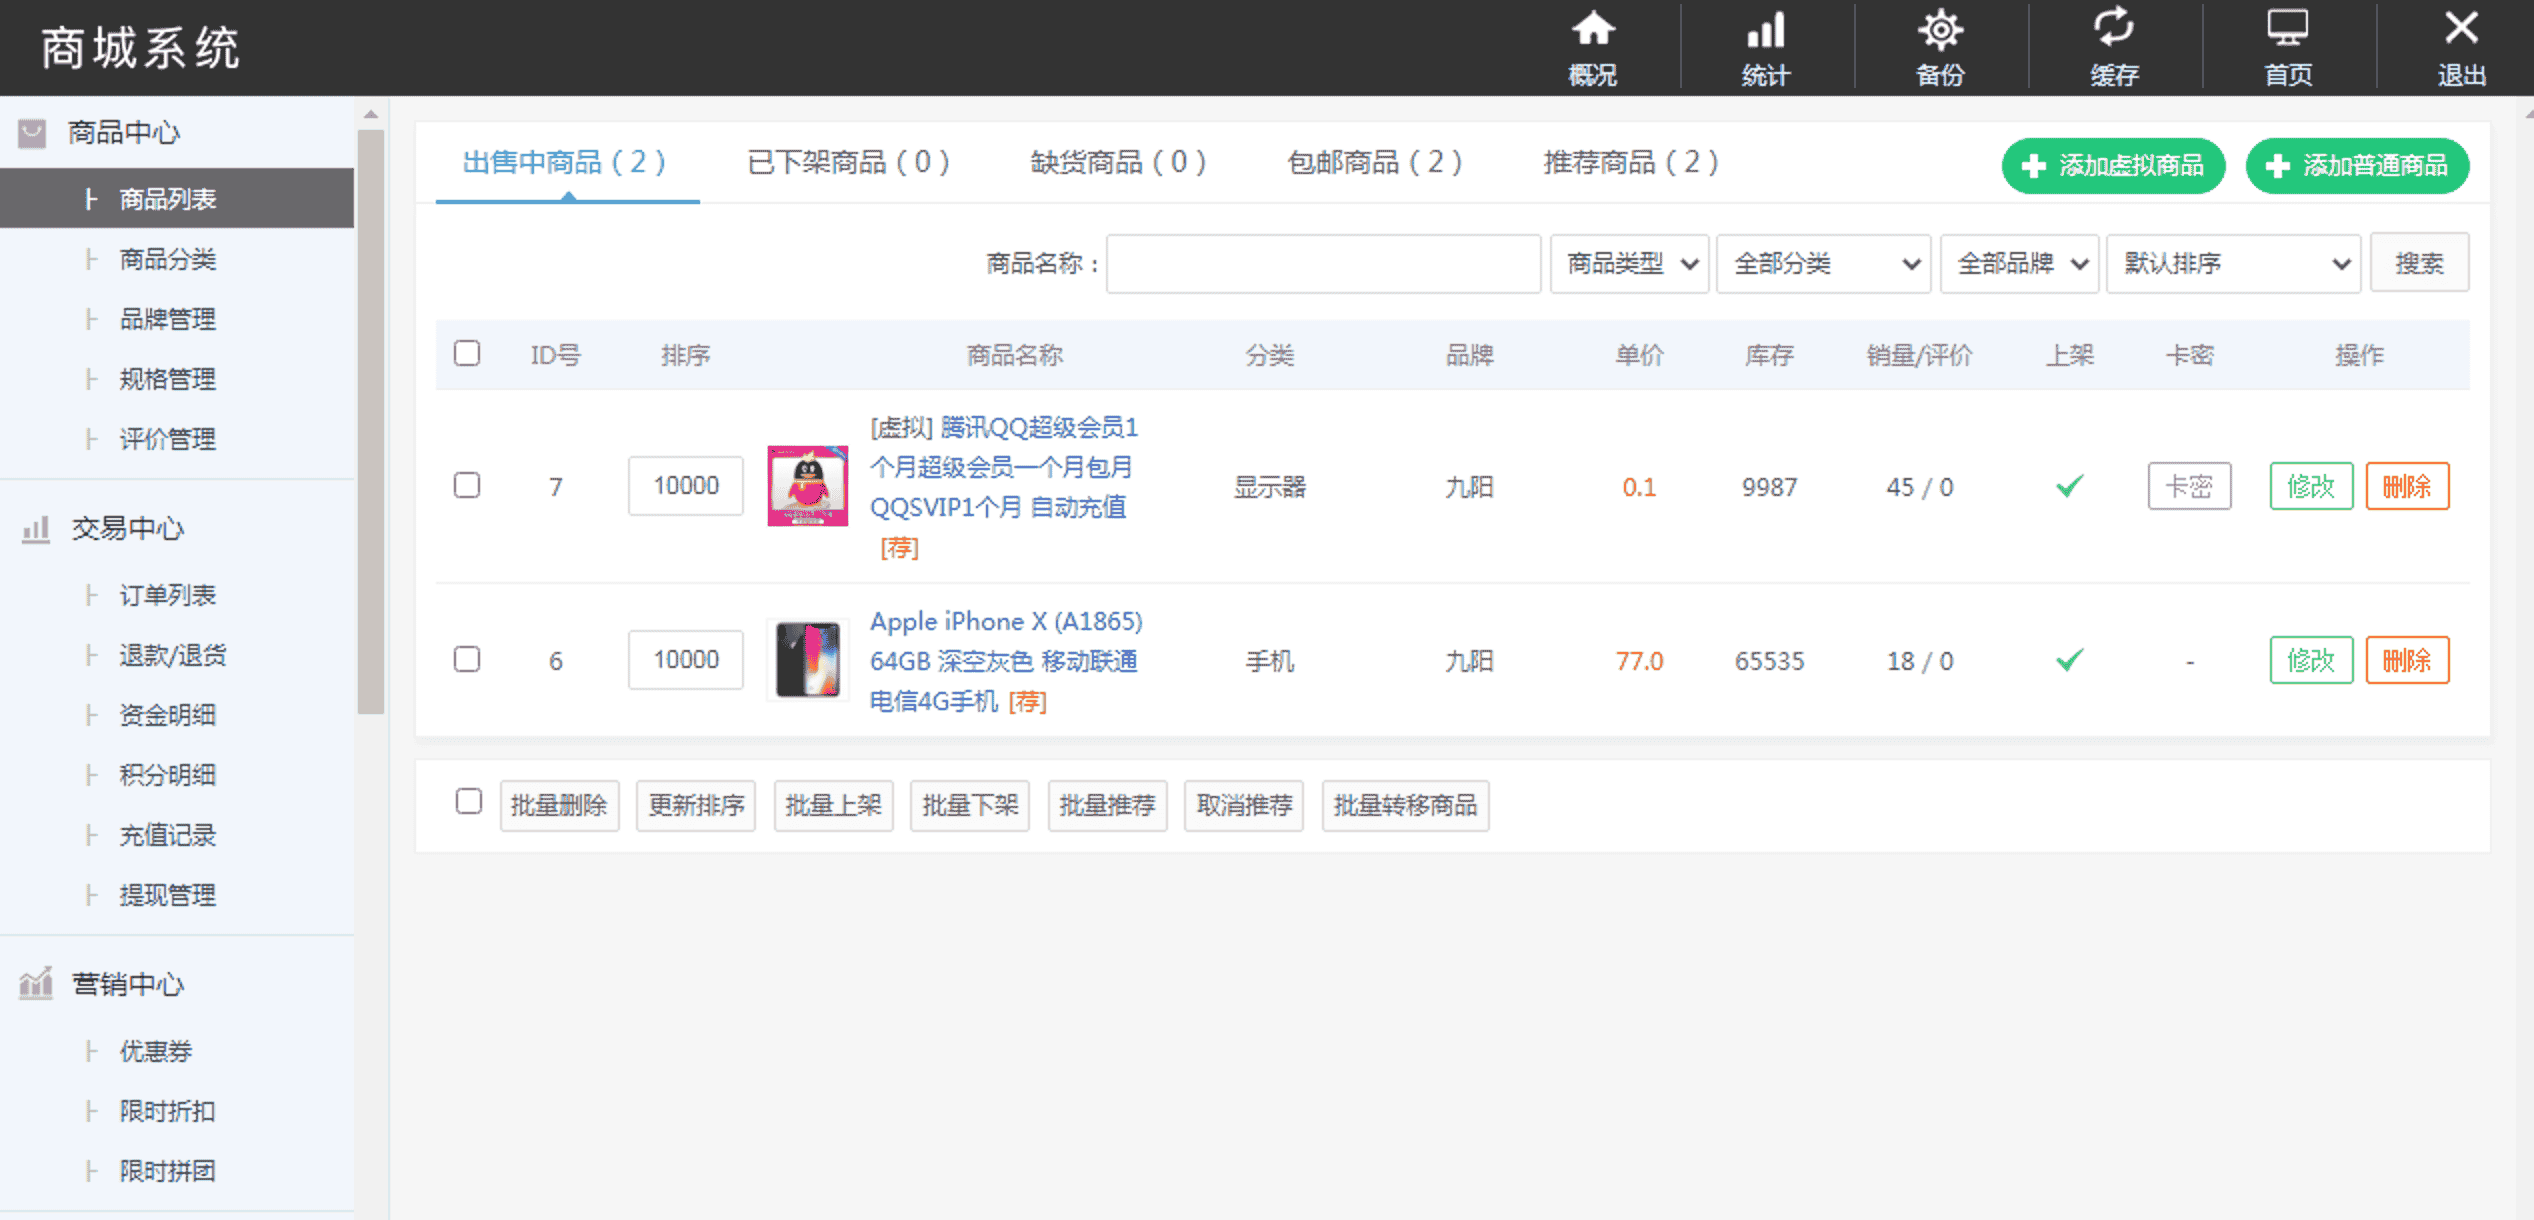Open the 商品类型 dropdown
The width and height of the screenshot is (2534, 1220).
1629,263
